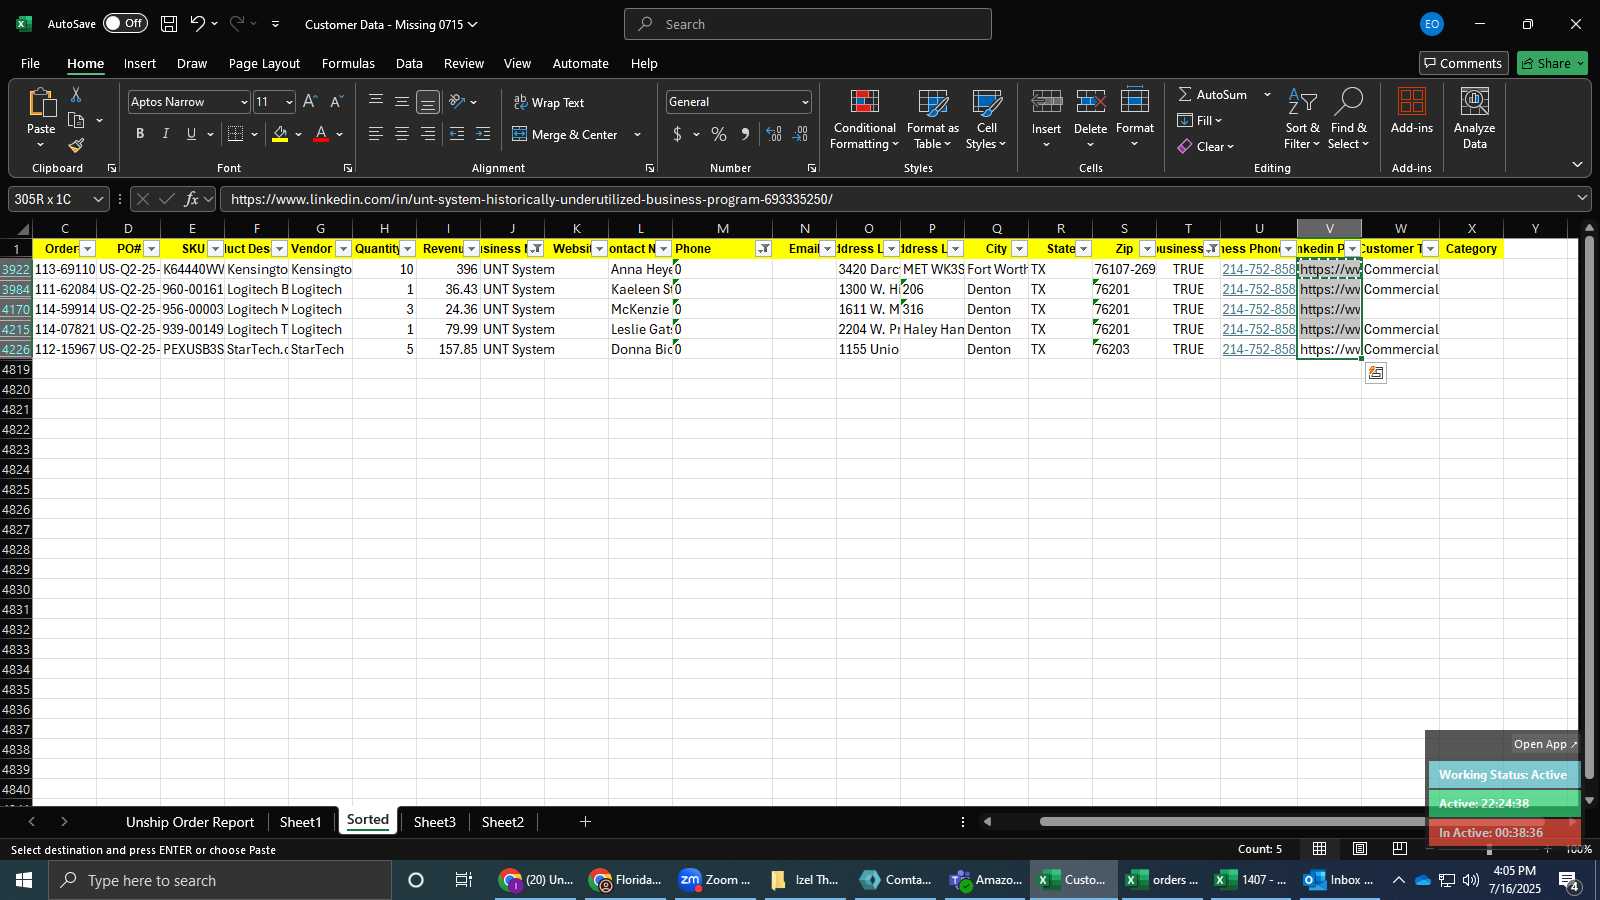The width and height of the screenshot is (1600, 900).
Task: Click the Fill button in Editing group
Action: tap(1200, 120)
